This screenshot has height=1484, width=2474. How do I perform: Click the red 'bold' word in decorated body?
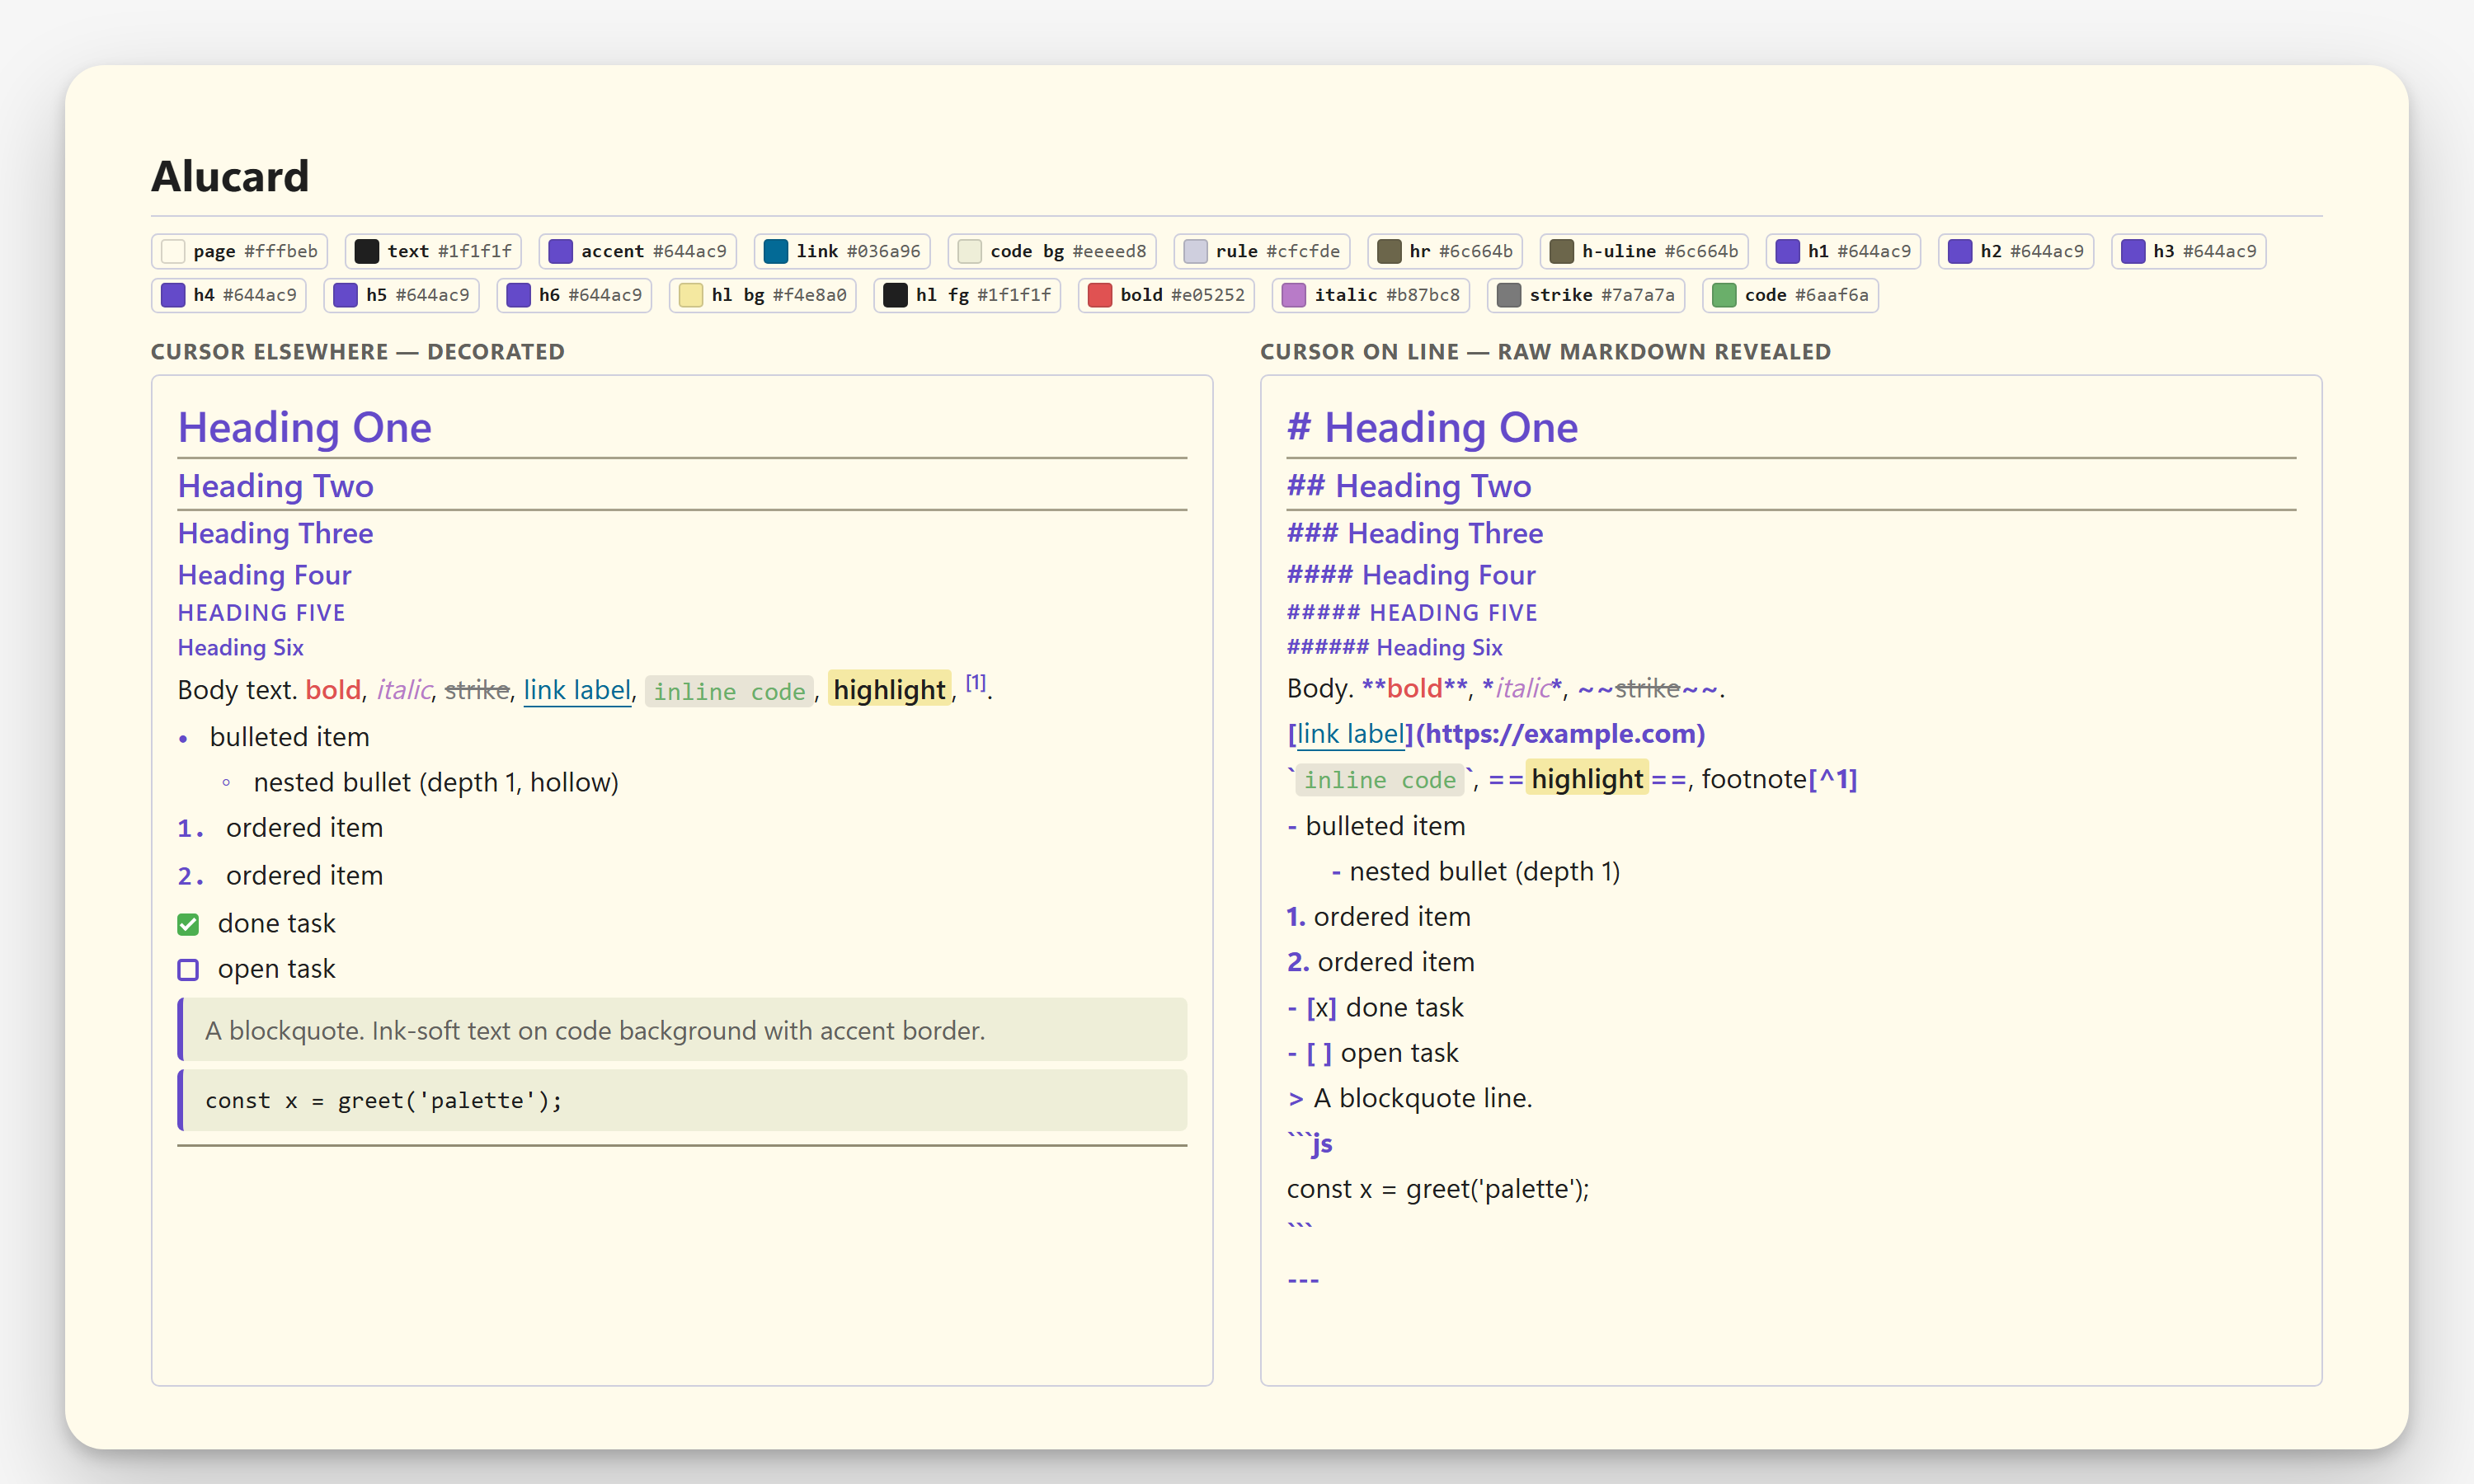[333, 690]
